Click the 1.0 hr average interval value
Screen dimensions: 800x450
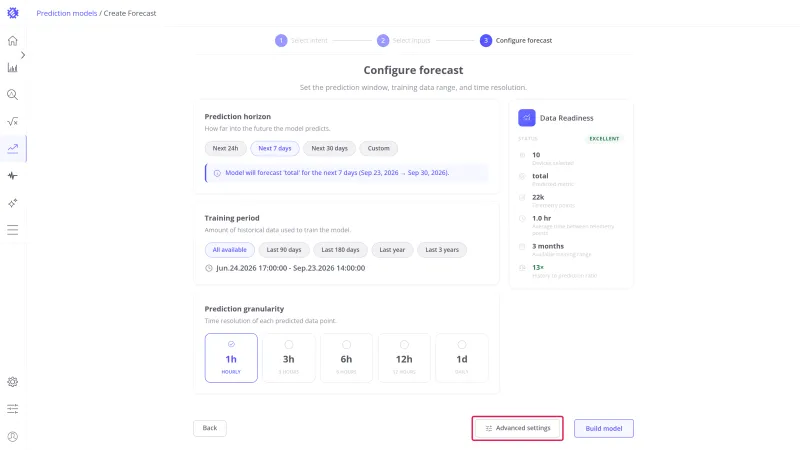542,218
